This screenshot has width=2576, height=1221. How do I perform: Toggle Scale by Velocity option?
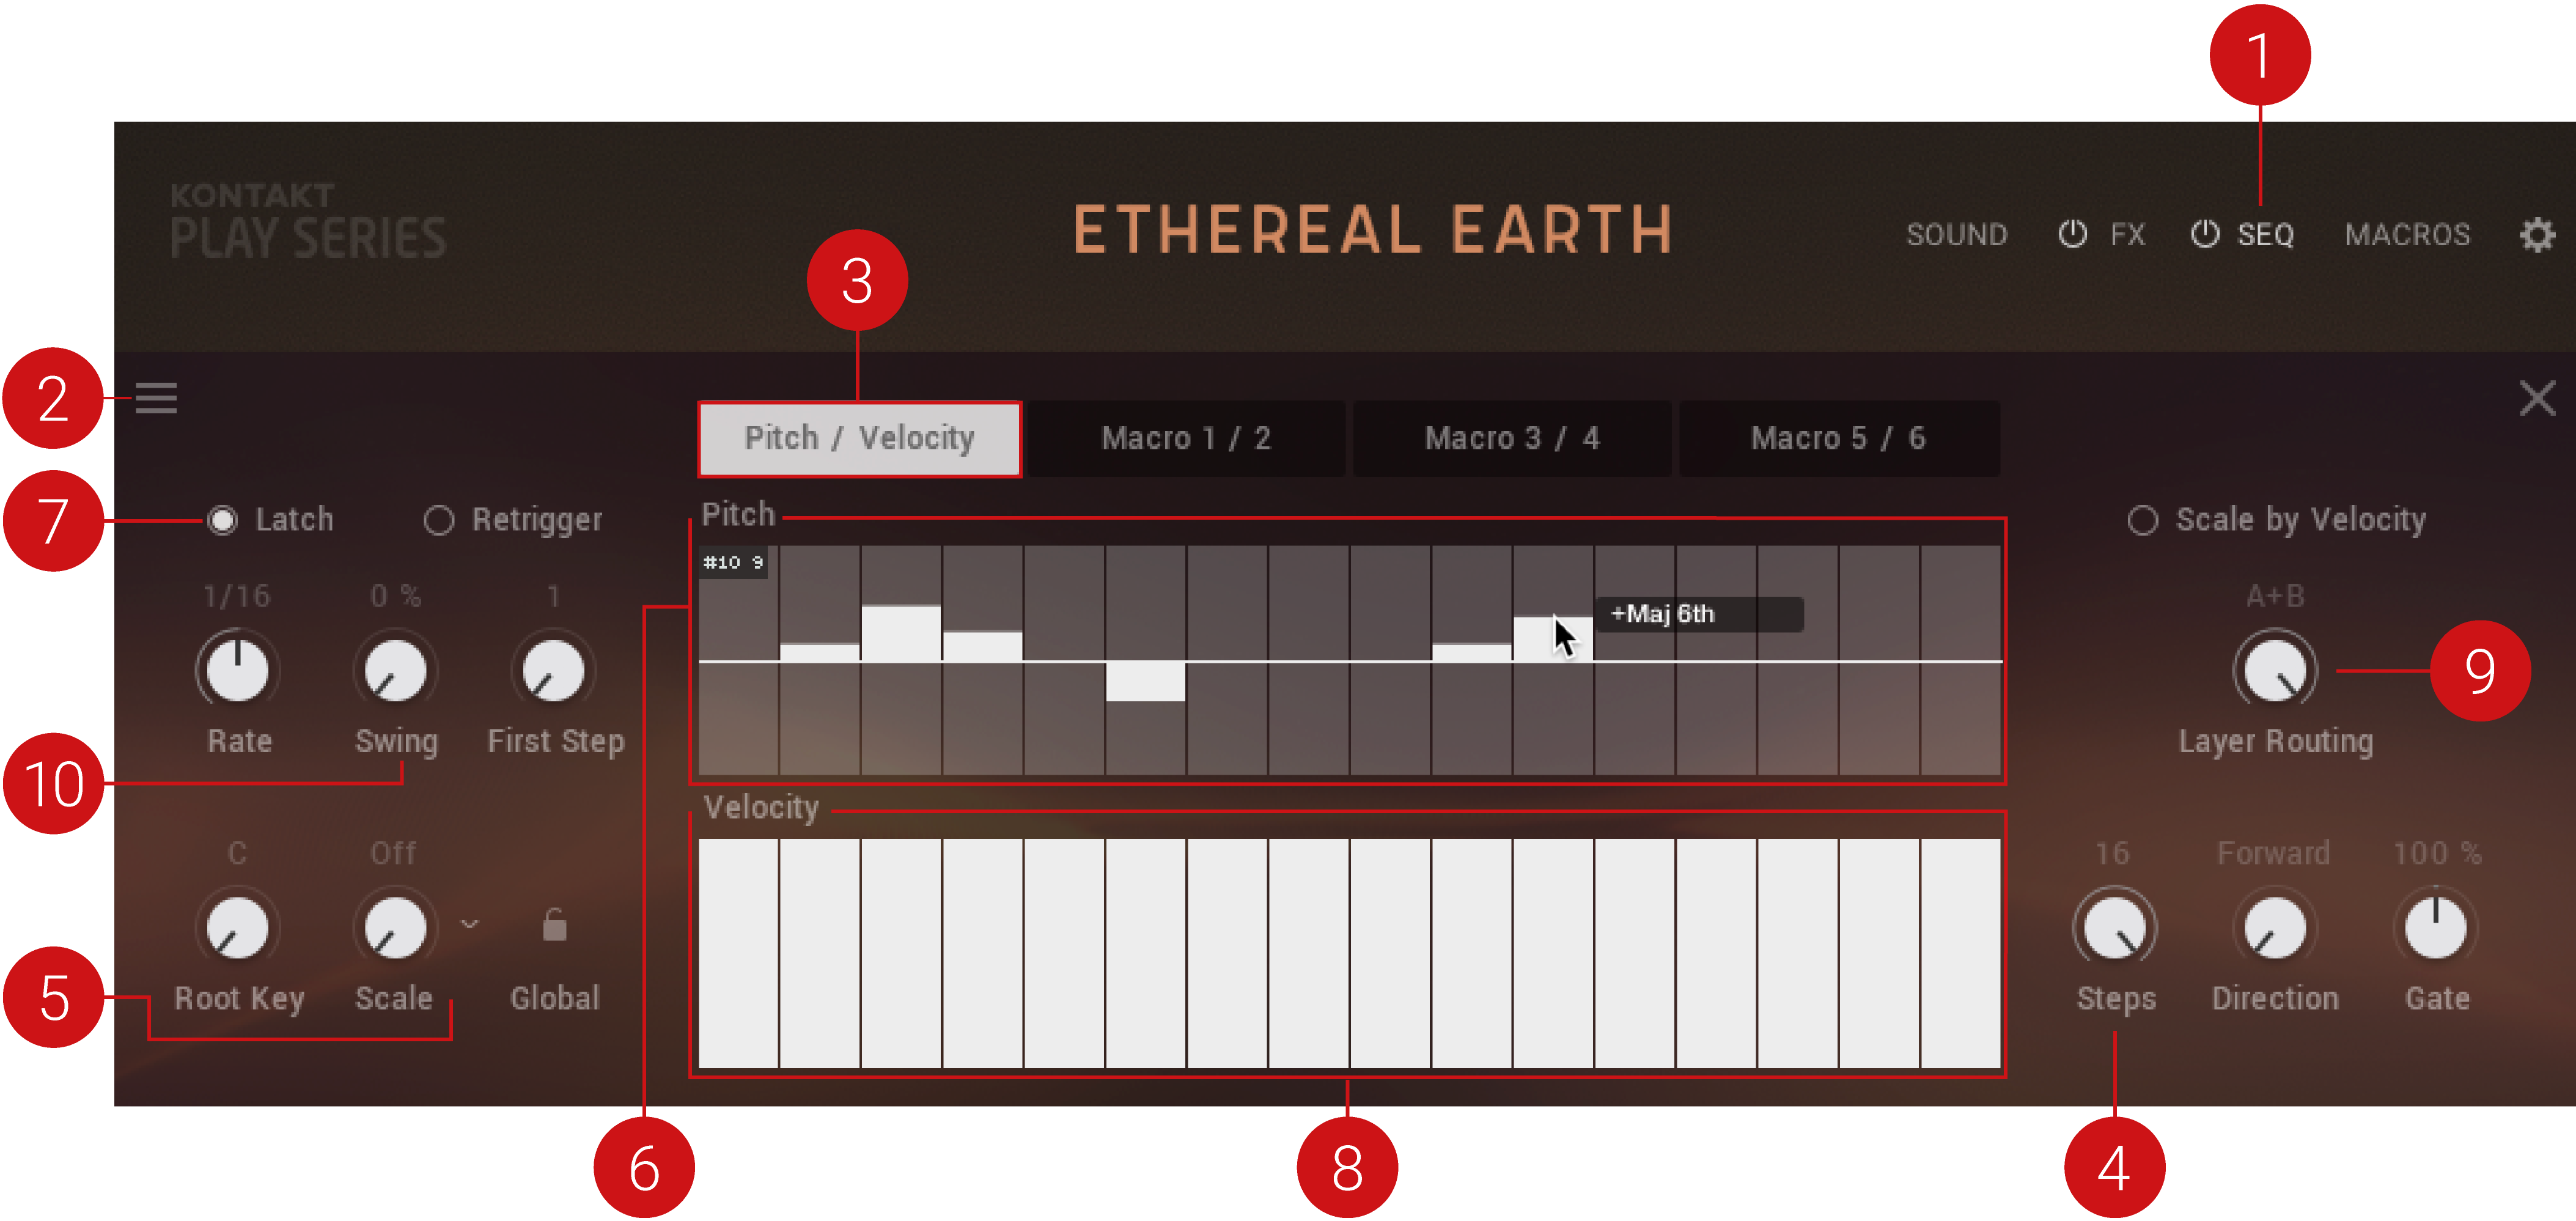2142,520
